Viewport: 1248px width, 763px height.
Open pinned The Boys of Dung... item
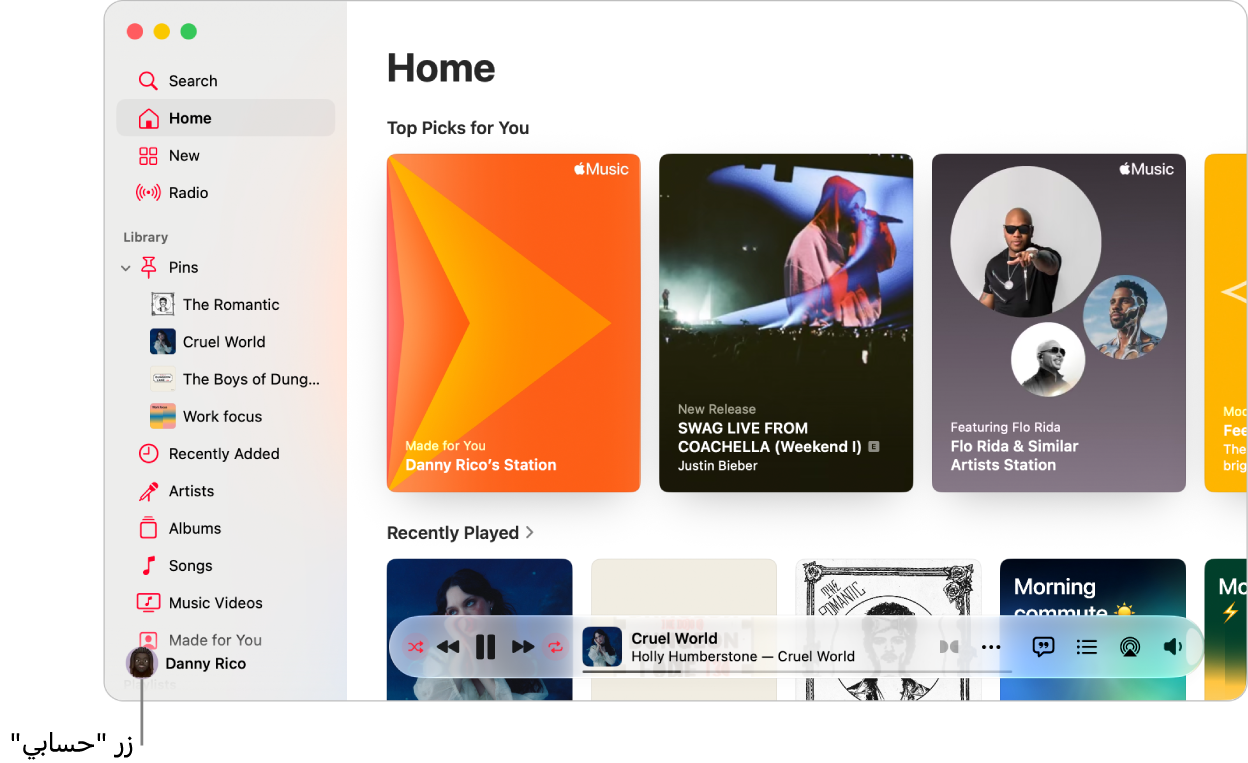(x=235, y=379)
